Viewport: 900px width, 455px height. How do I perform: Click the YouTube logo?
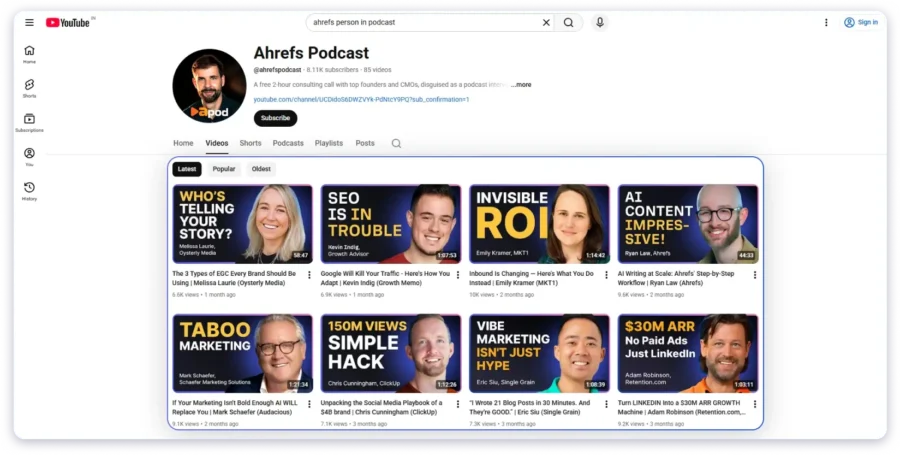pyautogui.click(x=68, y=22)
